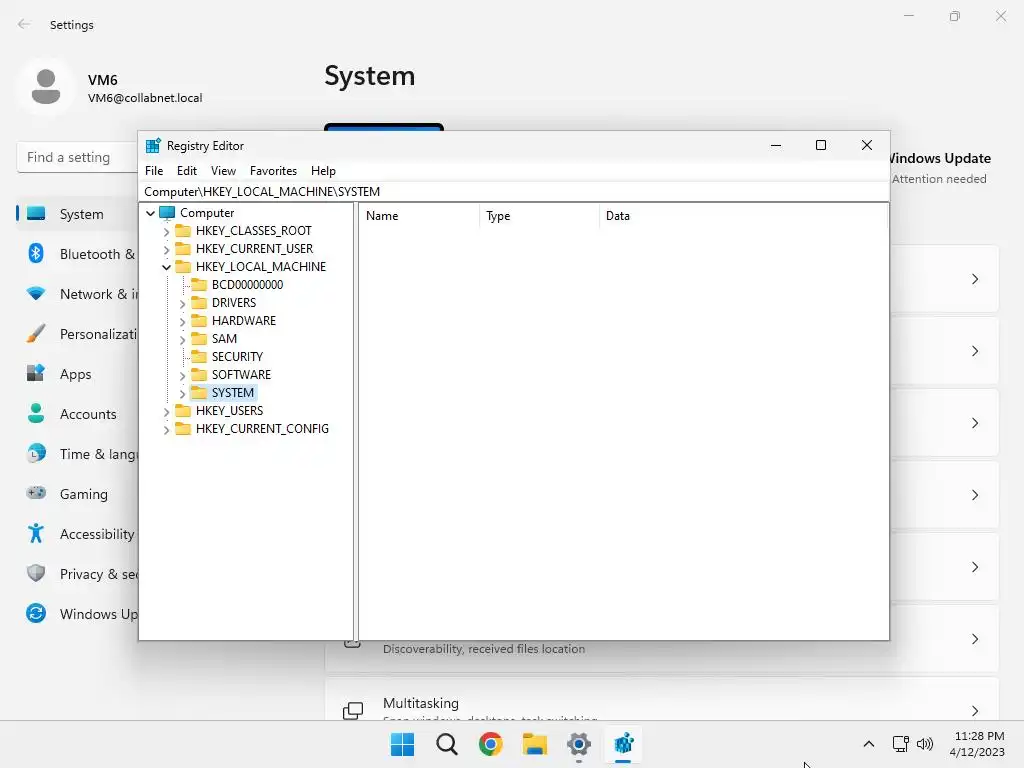Select the SAM folder icon
This screenshot has height=768, width=1024.
tap(199, 338)
